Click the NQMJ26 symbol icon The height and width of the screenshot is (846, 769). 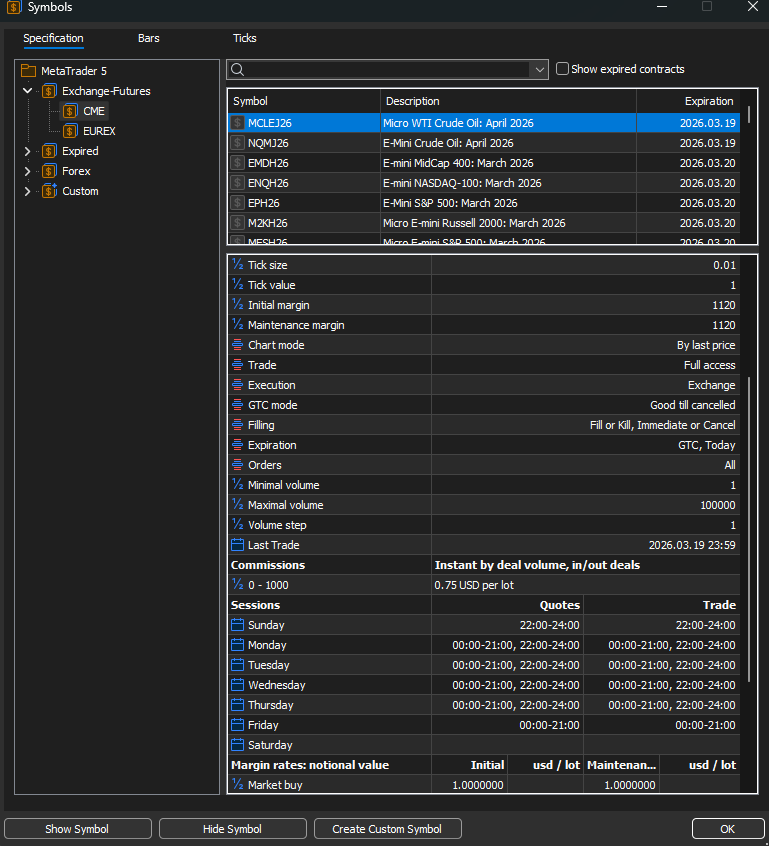tap(237, 143)
